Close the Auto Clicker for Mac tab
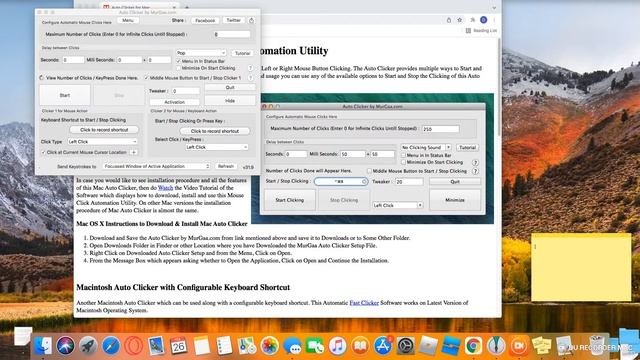640x360 pixels. tap(174, 7)
